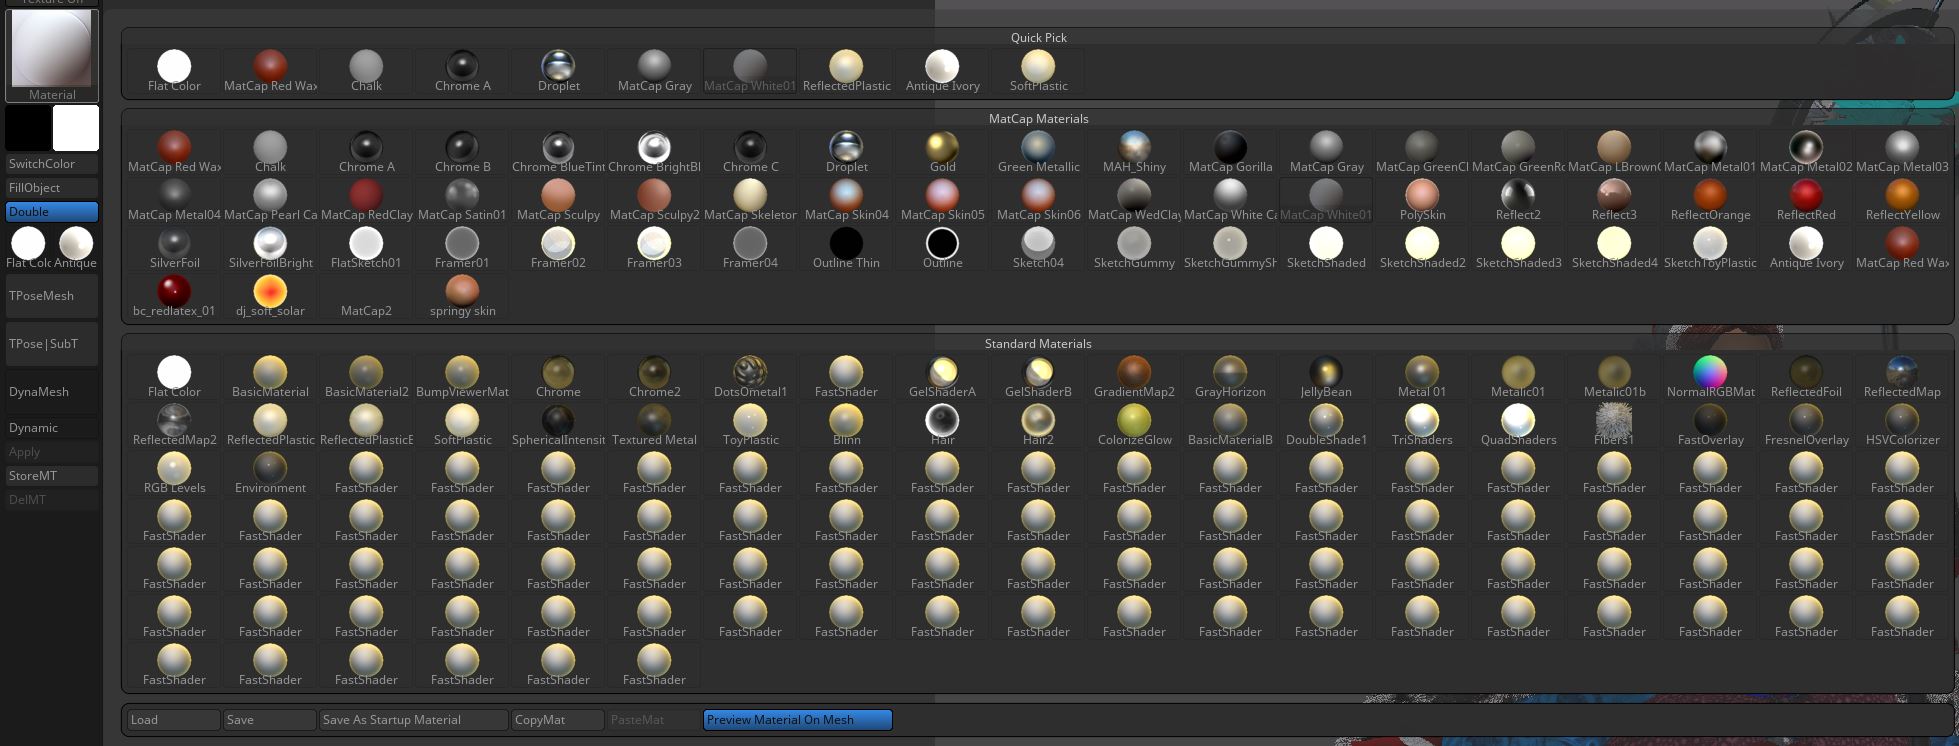Pick the Chrome BrightBlueTint material
Viewport: 1959px width, 746px height.
pyautogui.click(x=654, y=152)
